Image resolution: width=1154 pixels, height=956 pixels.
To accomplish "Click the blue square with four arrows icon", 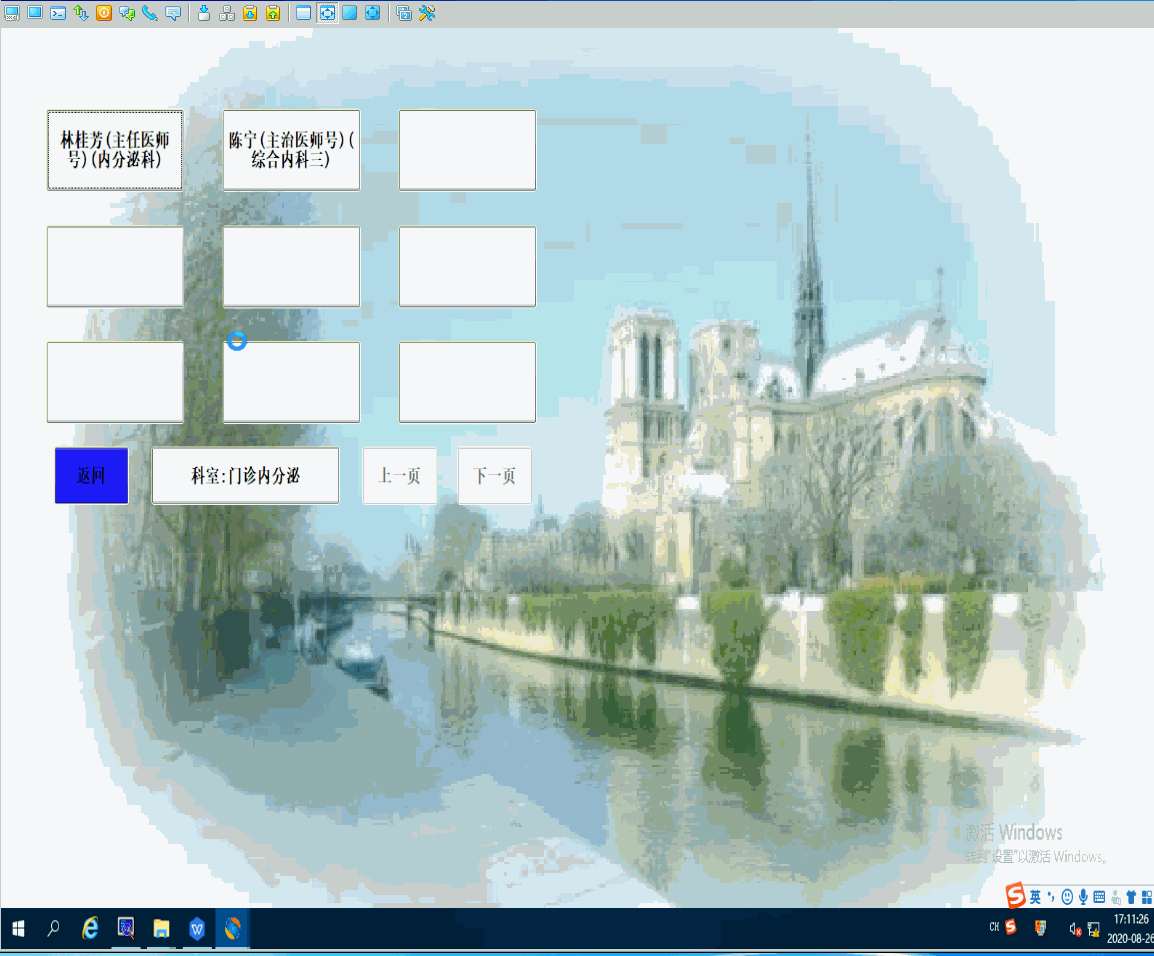I will pyautogui.click(x=373, y=13).
